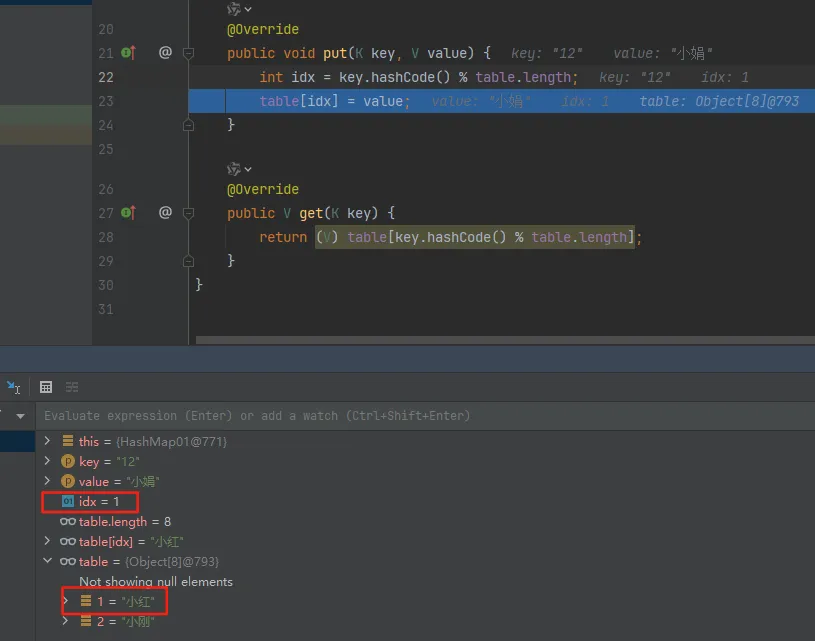Click the {HashMap01@771} value text
Screen dimensions: 815x641
click(x=172, y=441)
